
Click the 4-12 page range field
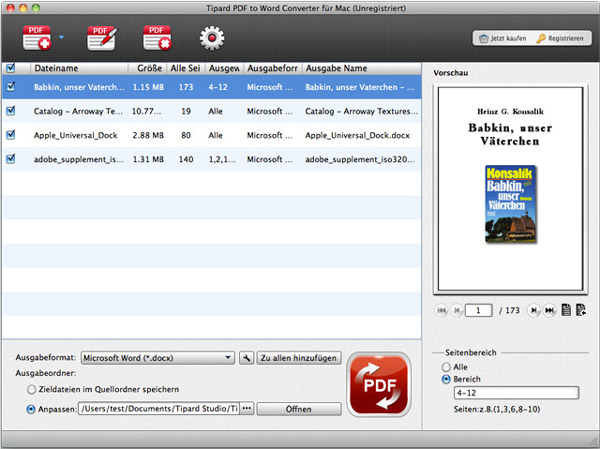[x=516, y=393]
